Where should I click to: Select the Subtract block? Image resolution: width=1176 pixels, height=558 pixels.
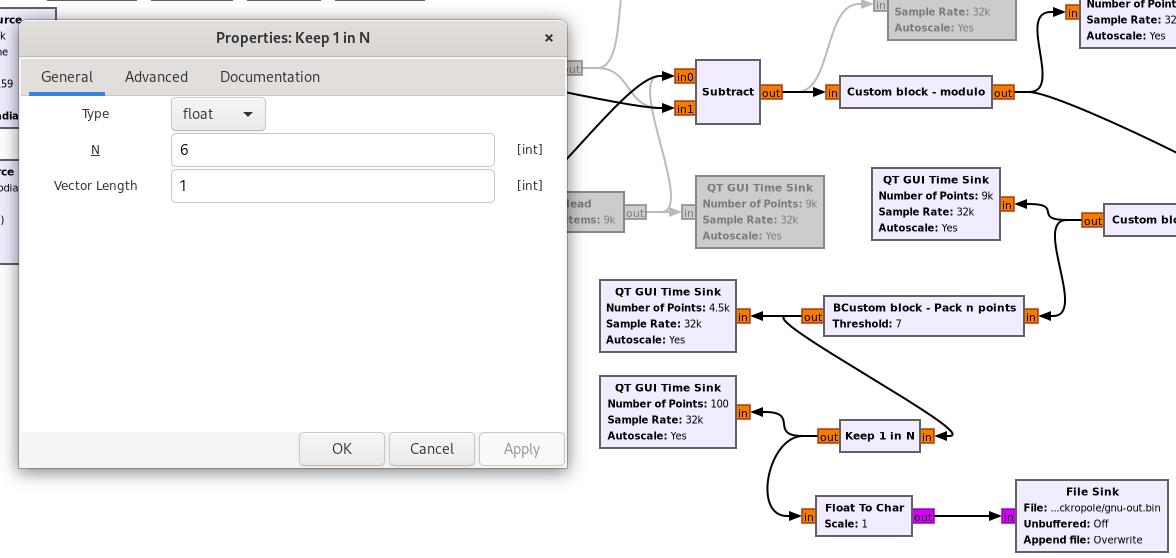coord(728,92)
